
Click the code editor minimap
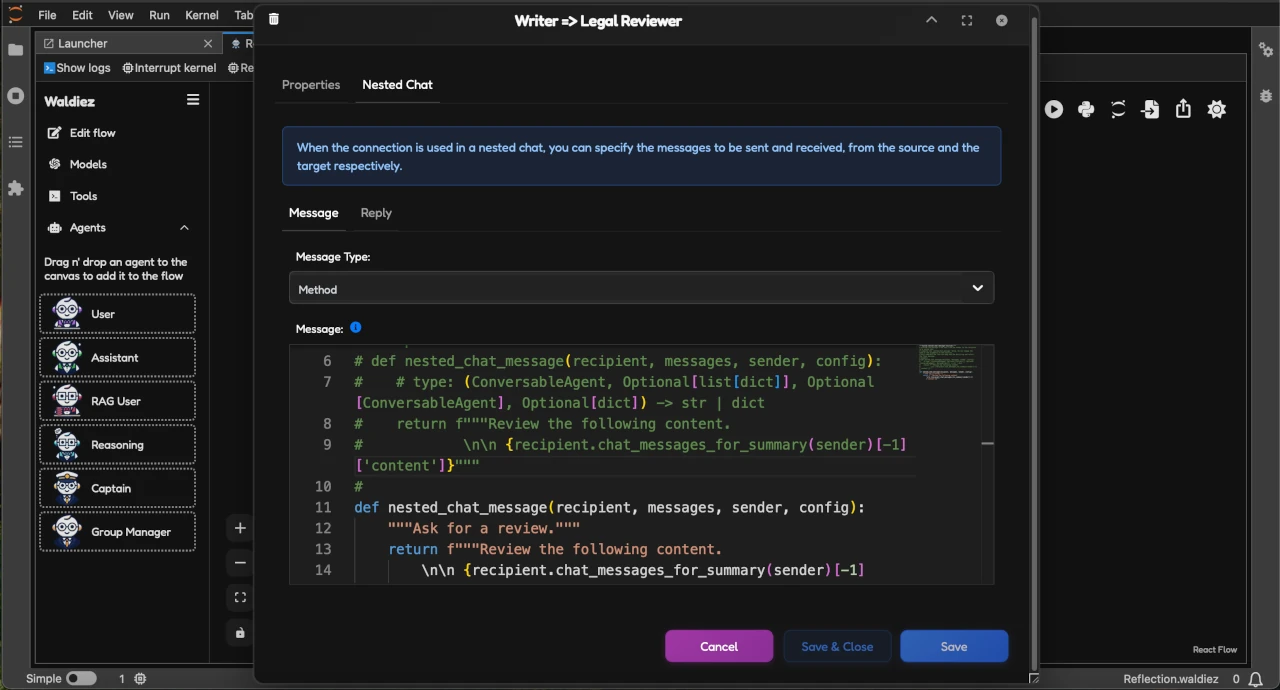coord(946,363)
